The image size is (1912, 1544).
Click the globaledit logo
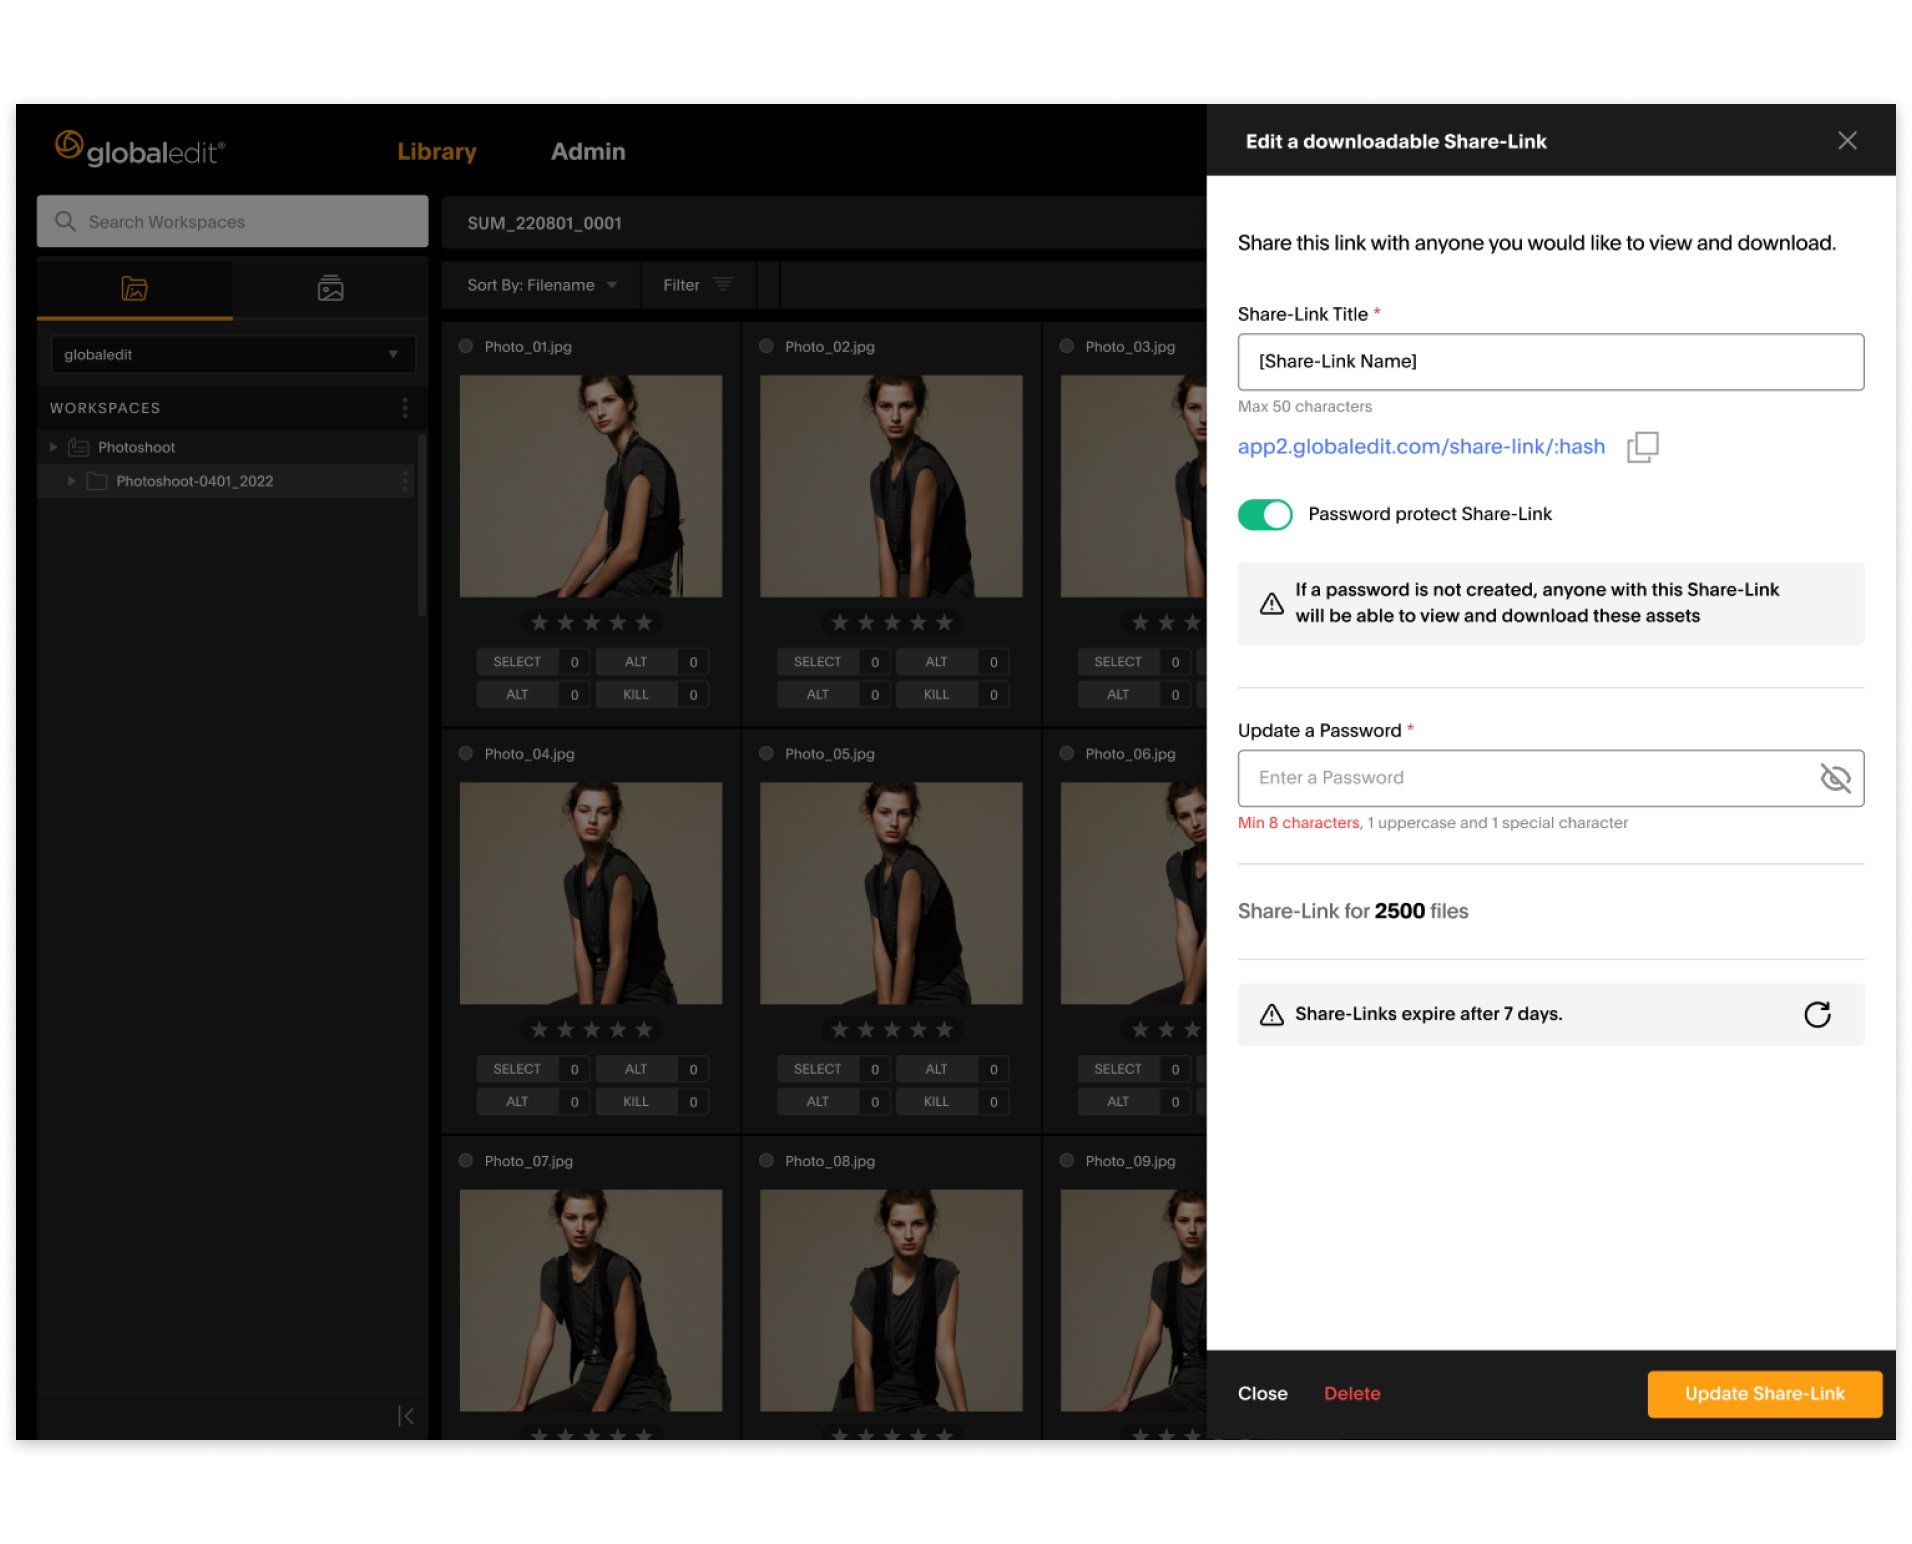tap(140, 149)
